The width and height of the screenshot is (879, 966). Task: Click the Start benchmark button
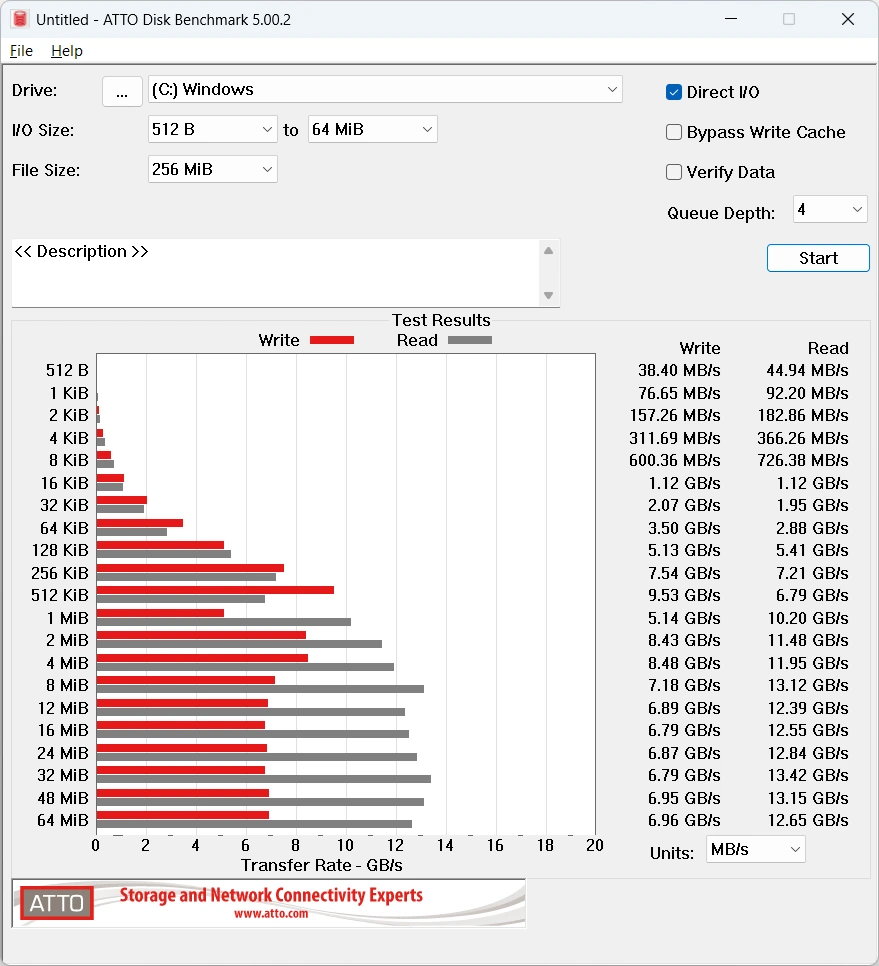818,258
